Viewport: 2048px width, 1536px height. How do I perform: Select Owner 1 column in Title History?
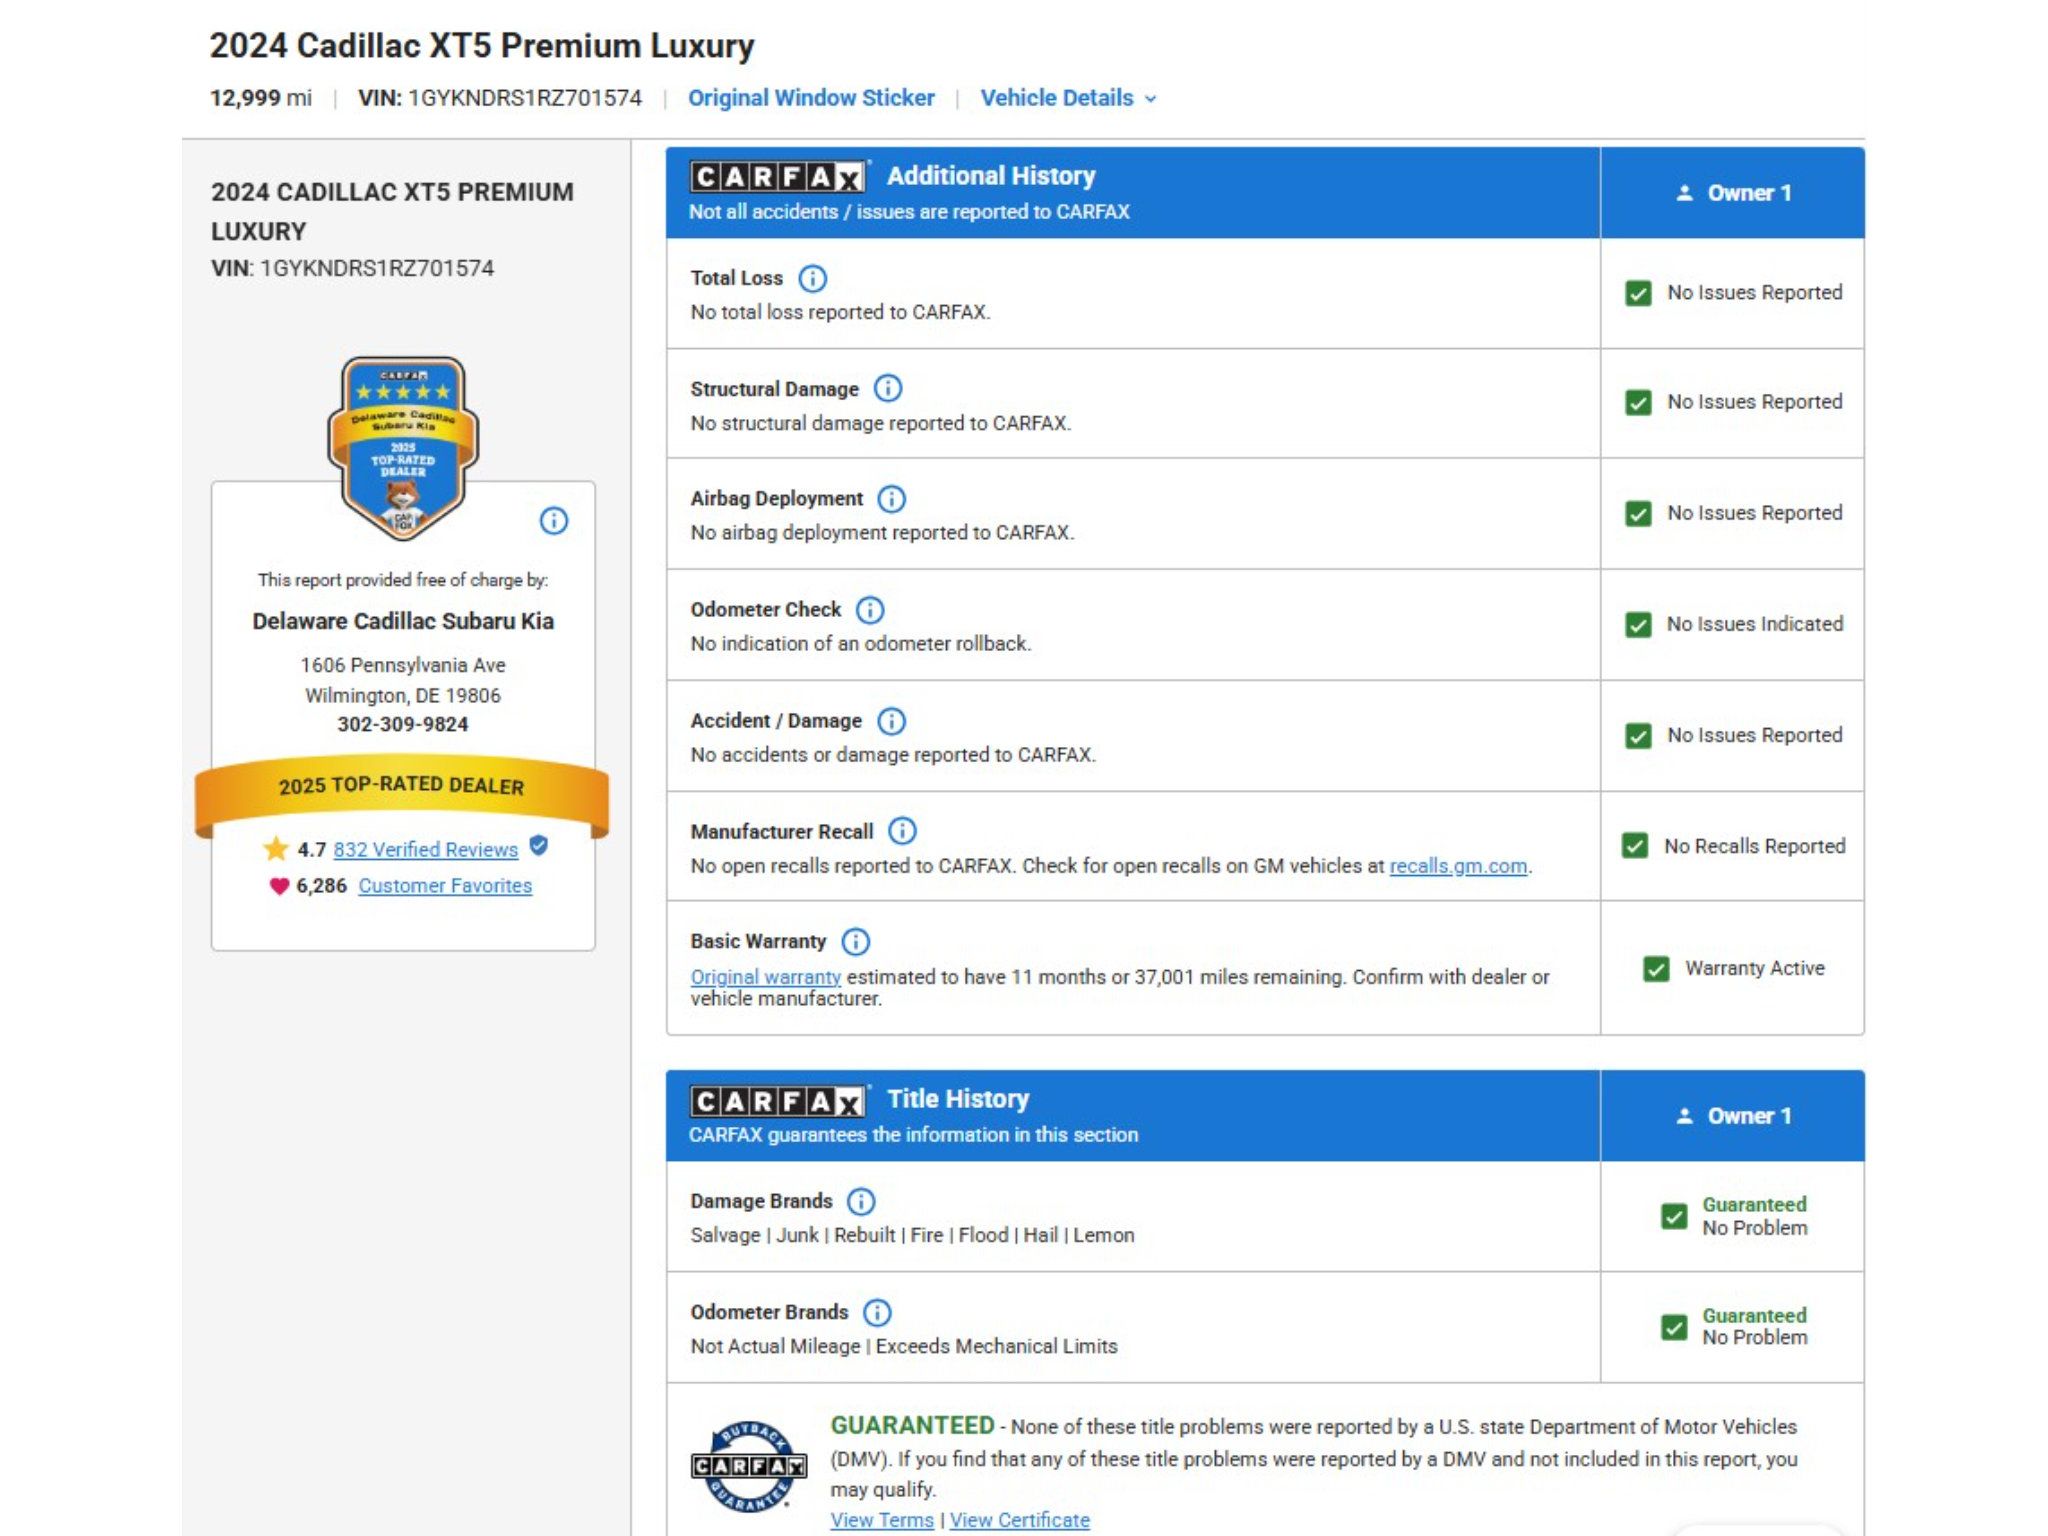click(1733, 1116)
